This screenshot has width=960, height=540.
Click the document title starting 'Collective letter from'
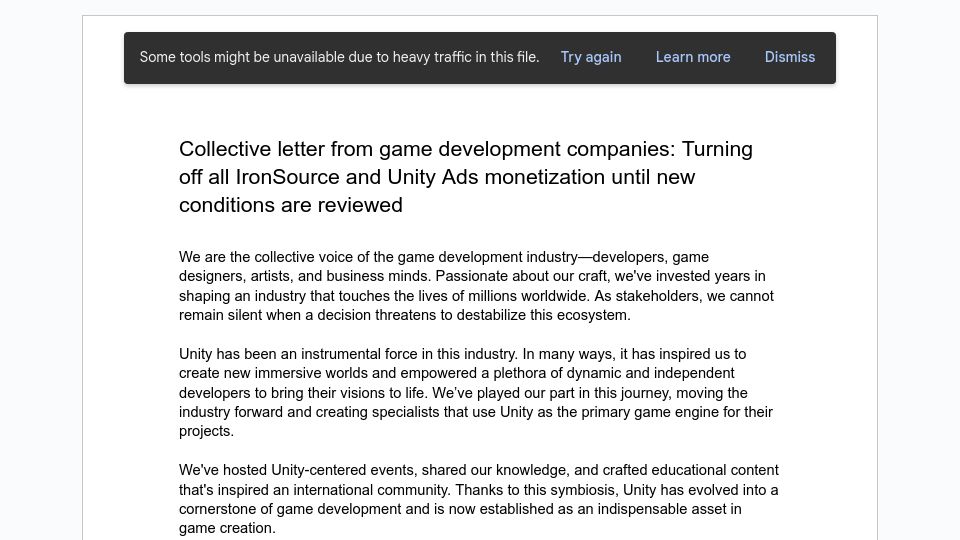(x=466, y=177)
